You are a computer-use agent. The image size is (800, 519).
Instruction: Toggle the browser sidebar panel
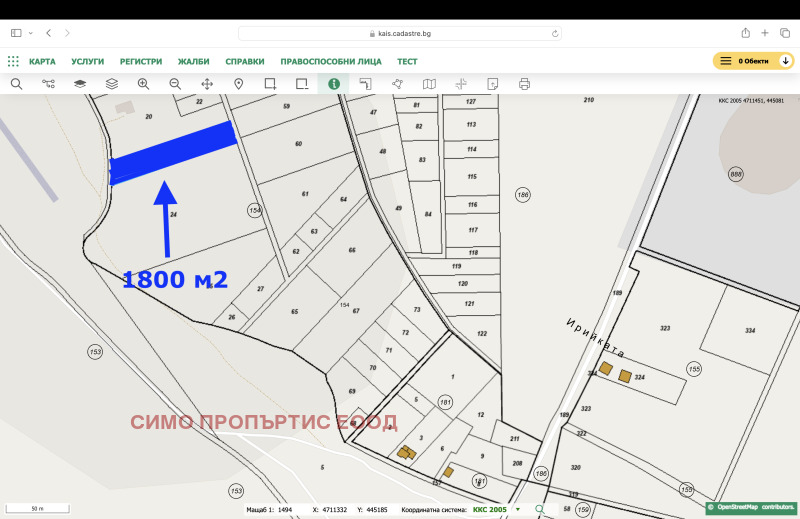pyautogui.click(x=15, y=33)
